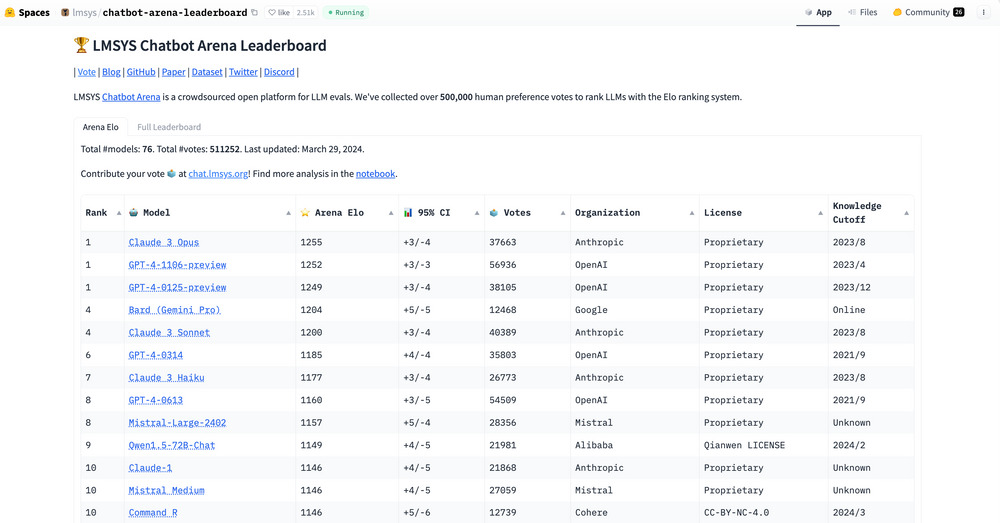Select votes value 56936 cell
1000x523 pixels.
pyautogui.click(x=527, y=265)
